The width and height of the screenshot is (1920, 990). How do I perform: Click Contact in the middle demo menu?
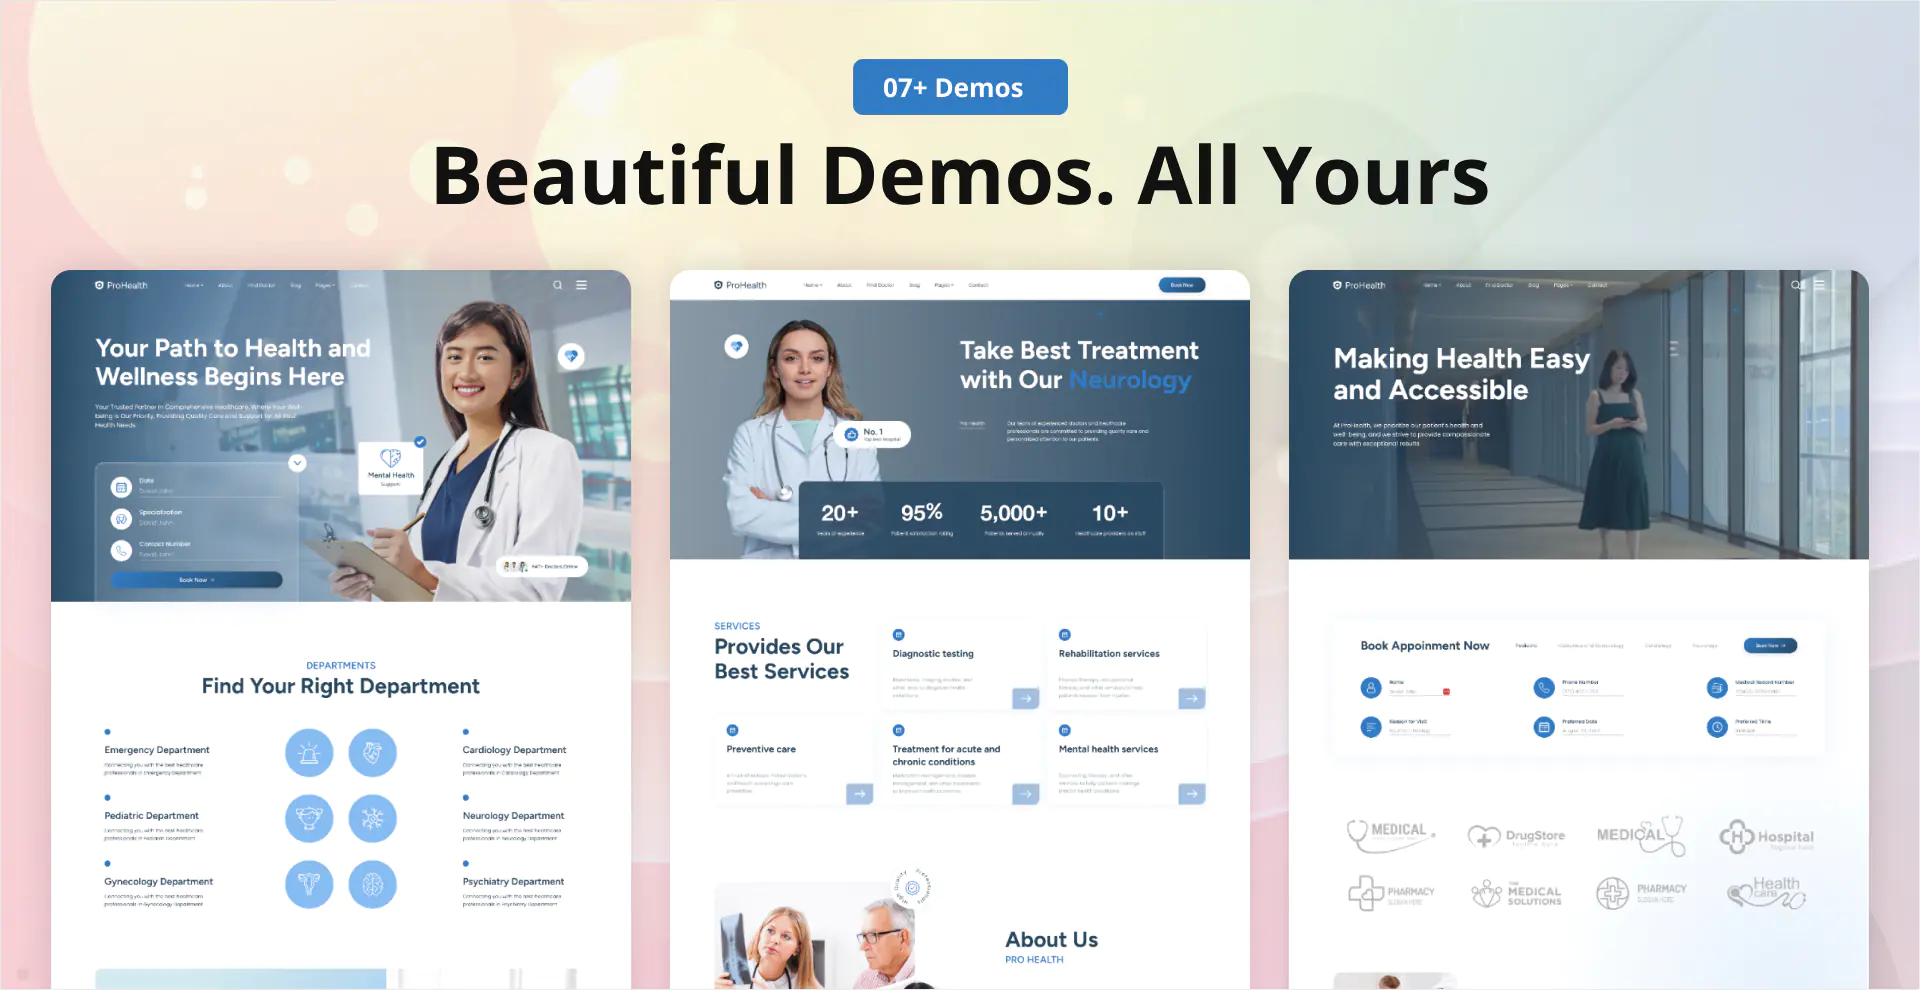point(978,285)
